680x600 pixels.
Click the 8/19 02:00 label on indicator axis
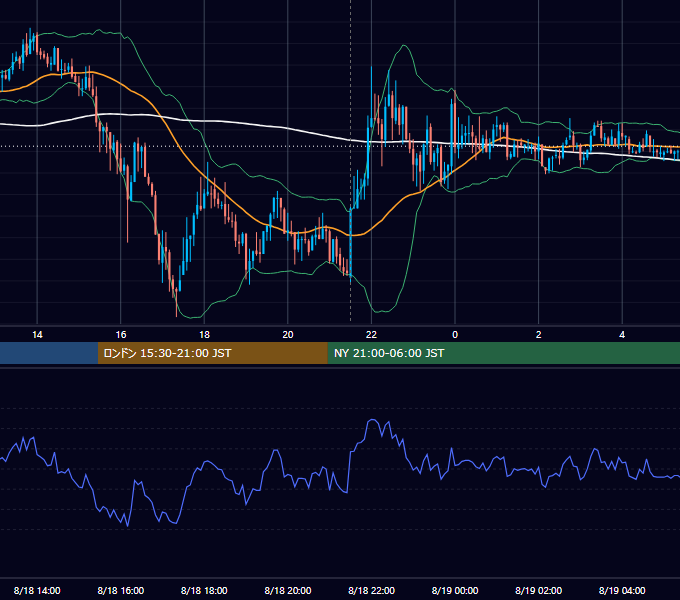539,590
